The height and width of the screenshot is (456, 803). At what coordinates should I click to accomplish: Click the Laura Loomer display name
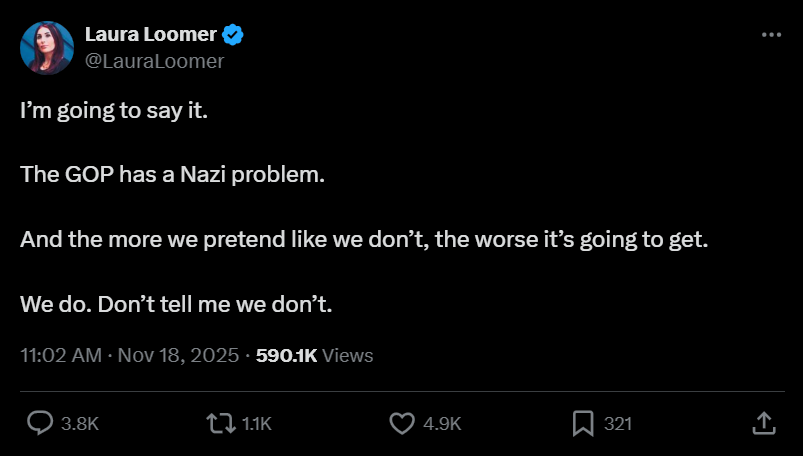pyautogui.click(x=150, y=35)
